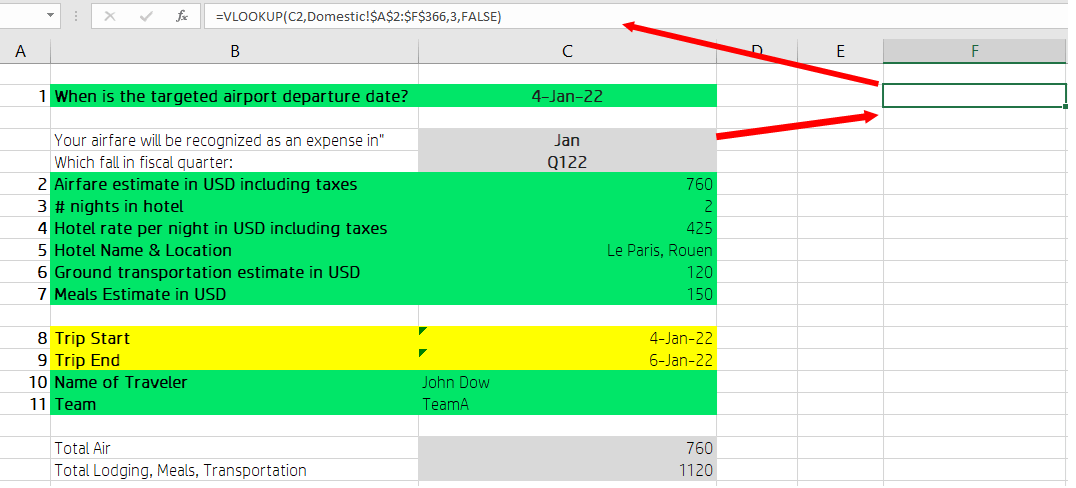Select the hotel rate value 425

tap(568, 228)
